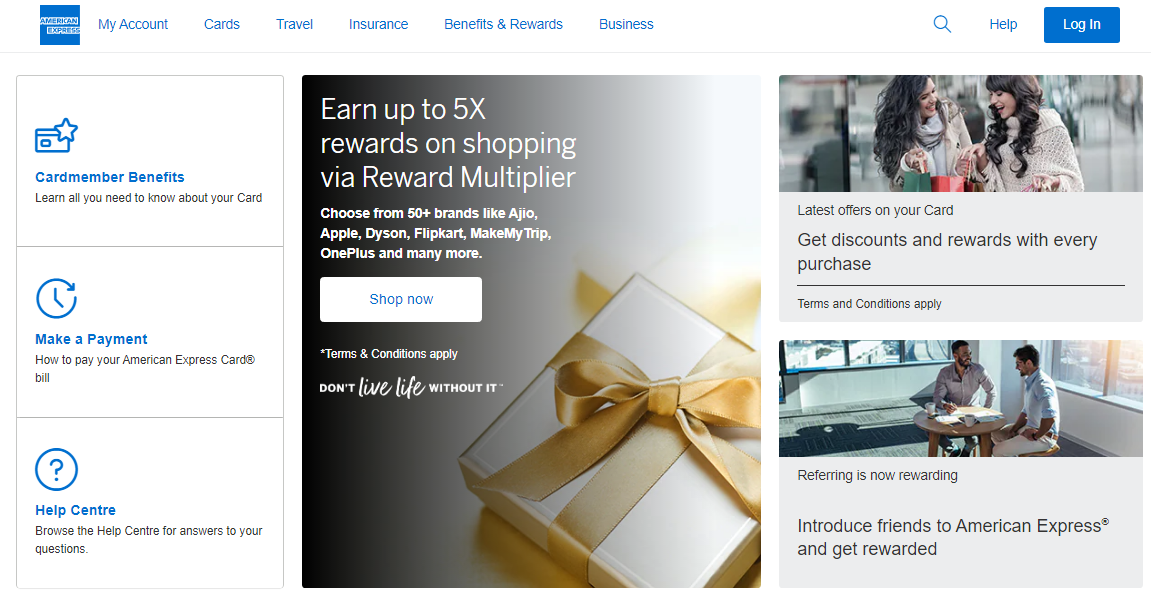Open the Make a Payment link
Image resolution: width=1151 pixels, height=593 pixels.
coord(91,339)
